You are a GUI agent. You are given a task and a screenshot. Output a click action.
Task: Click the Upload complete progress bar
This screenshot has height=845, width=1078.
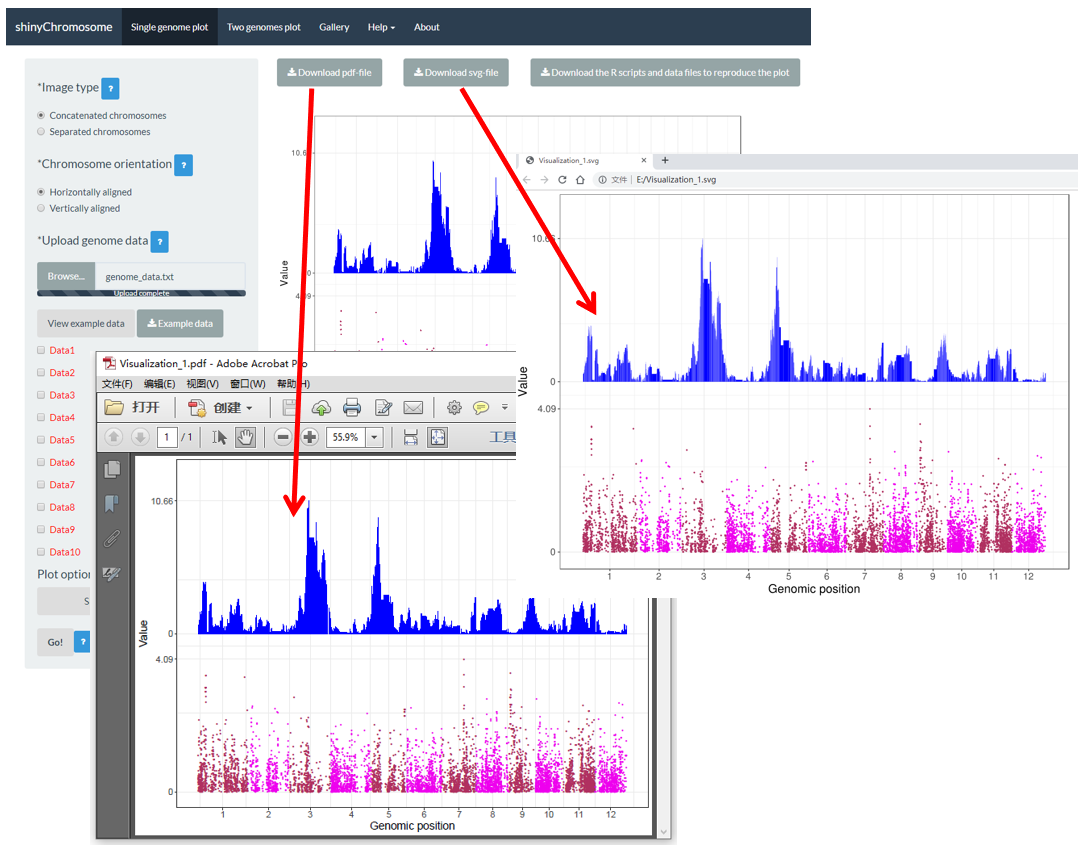click(141, 293)
